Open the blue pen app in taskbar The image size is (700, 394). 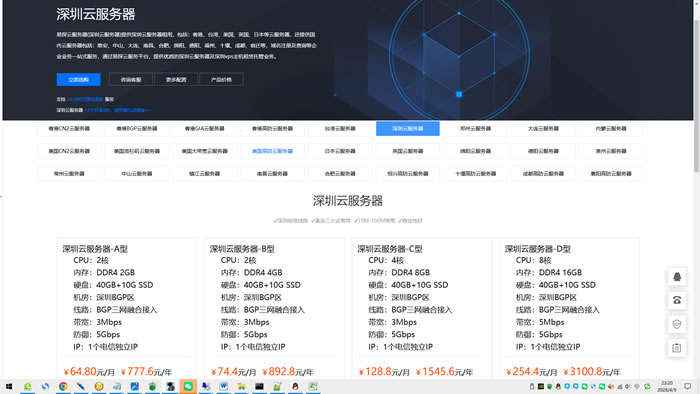tap(81, 386)
